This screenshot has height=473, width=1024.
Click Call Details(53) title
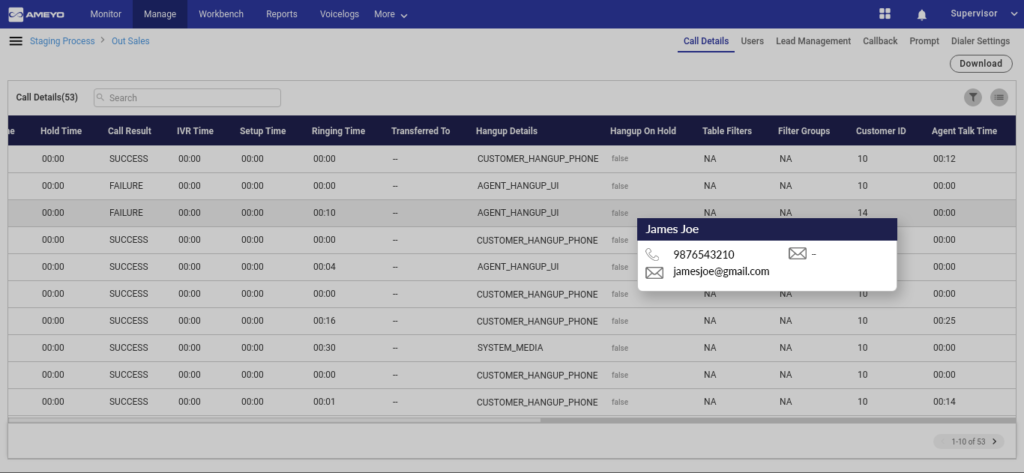coord(47,97)
